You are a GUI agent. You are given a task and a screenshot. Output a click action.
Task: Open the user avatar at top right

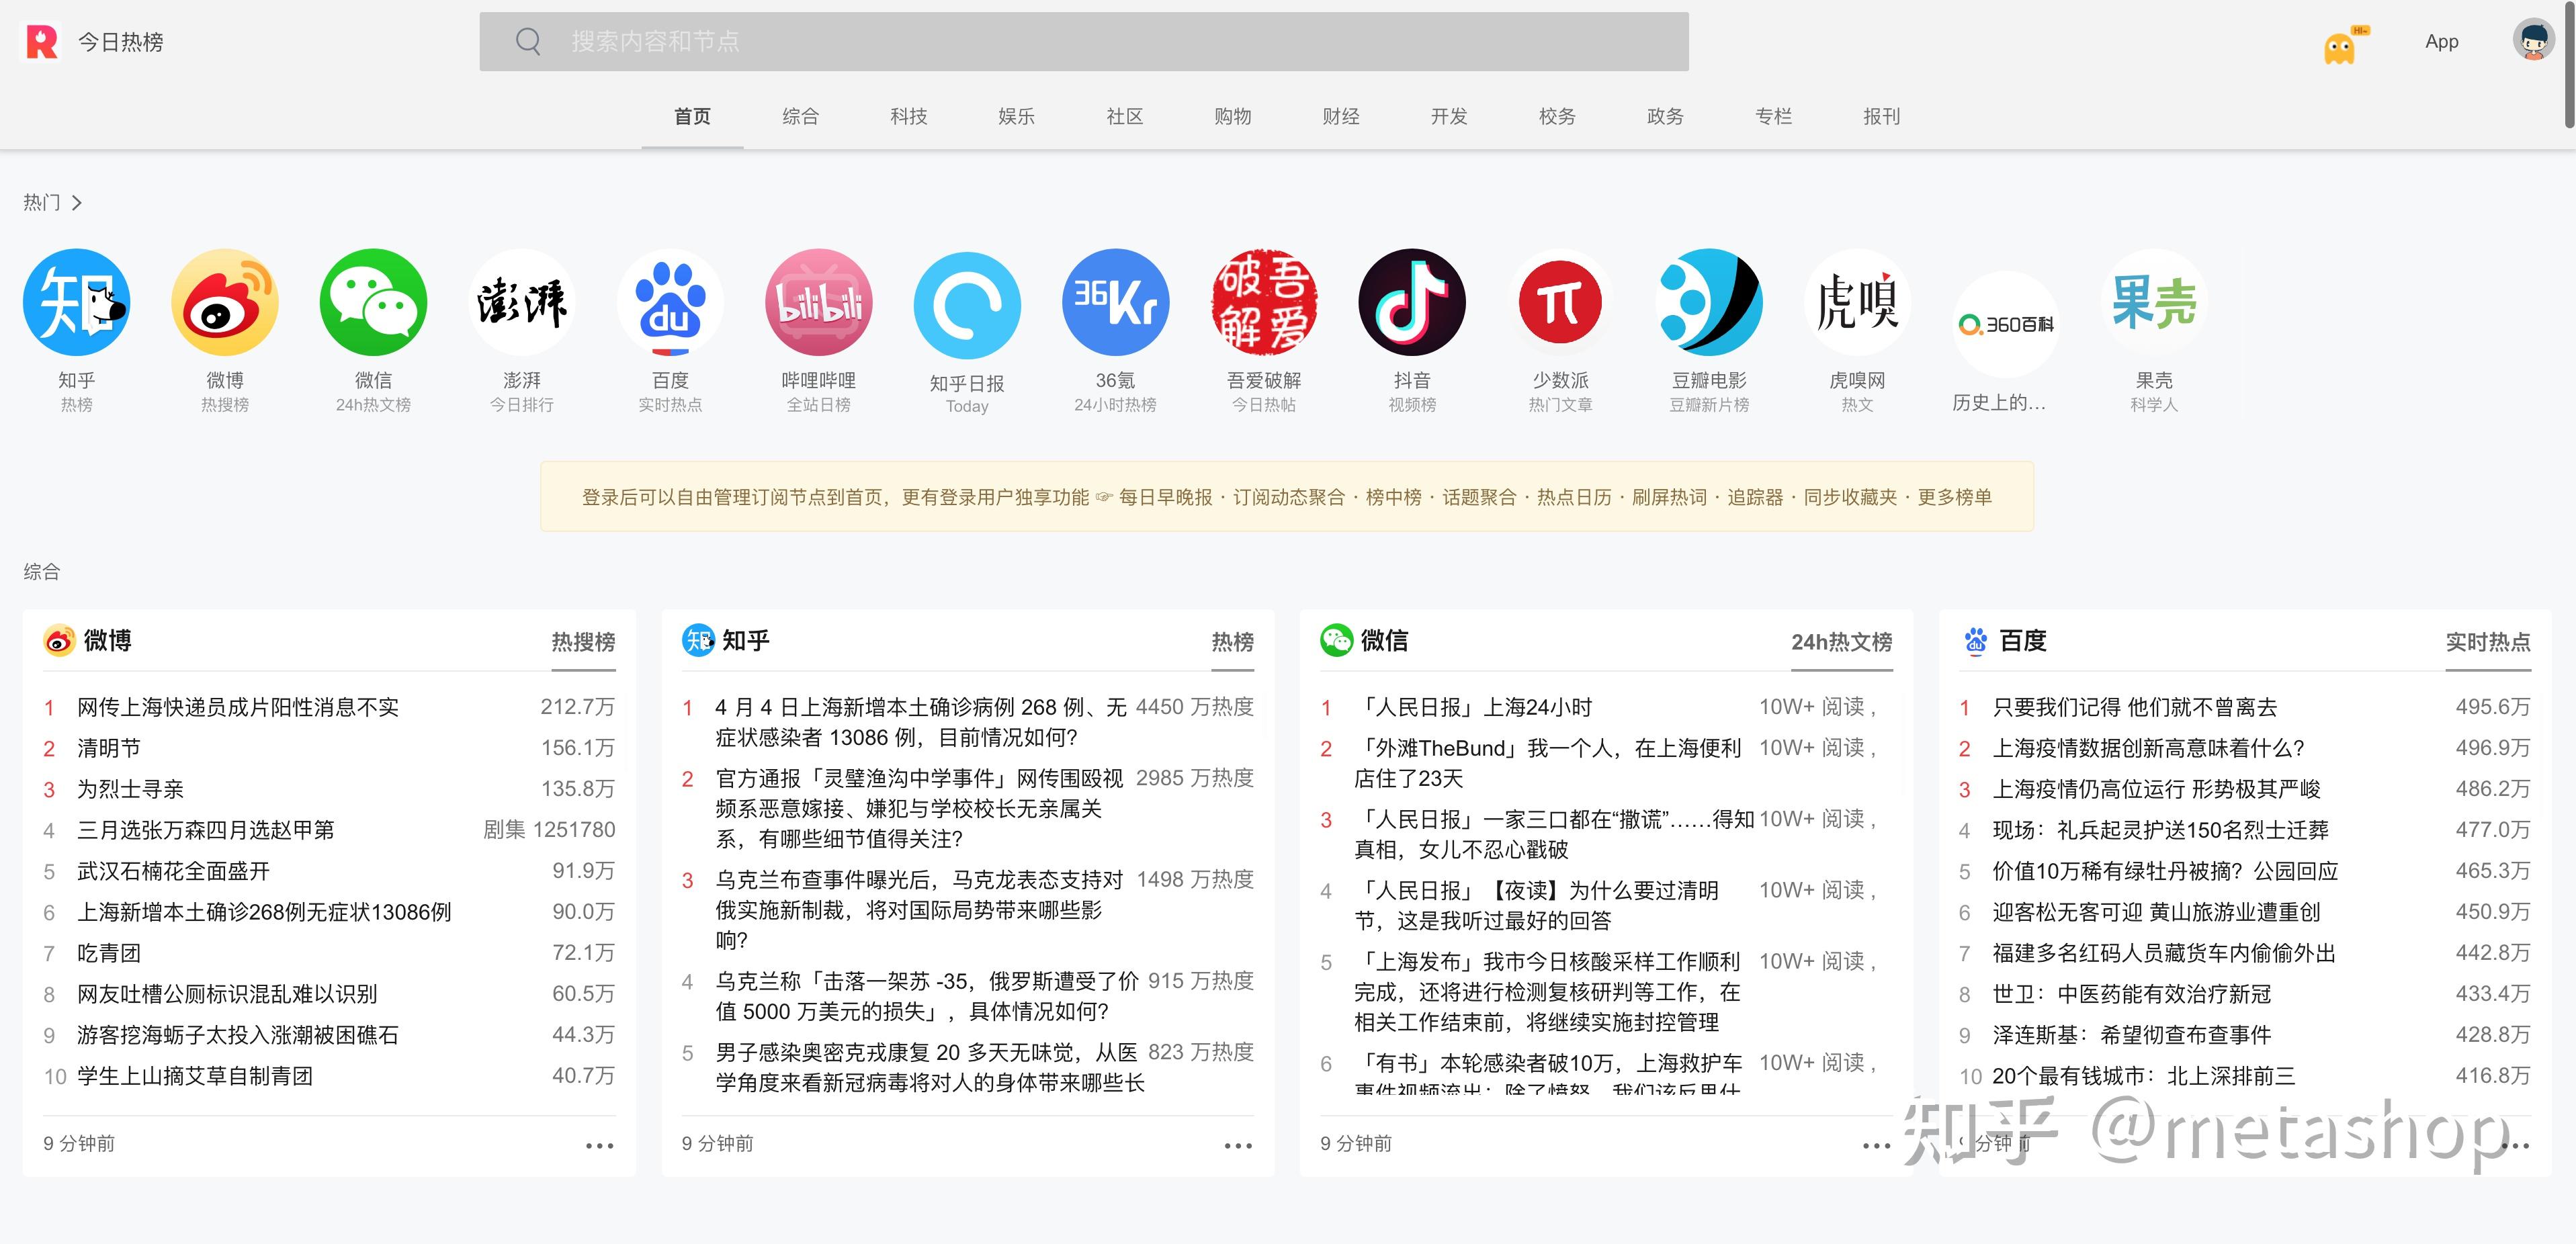(x=2532, y=41)
